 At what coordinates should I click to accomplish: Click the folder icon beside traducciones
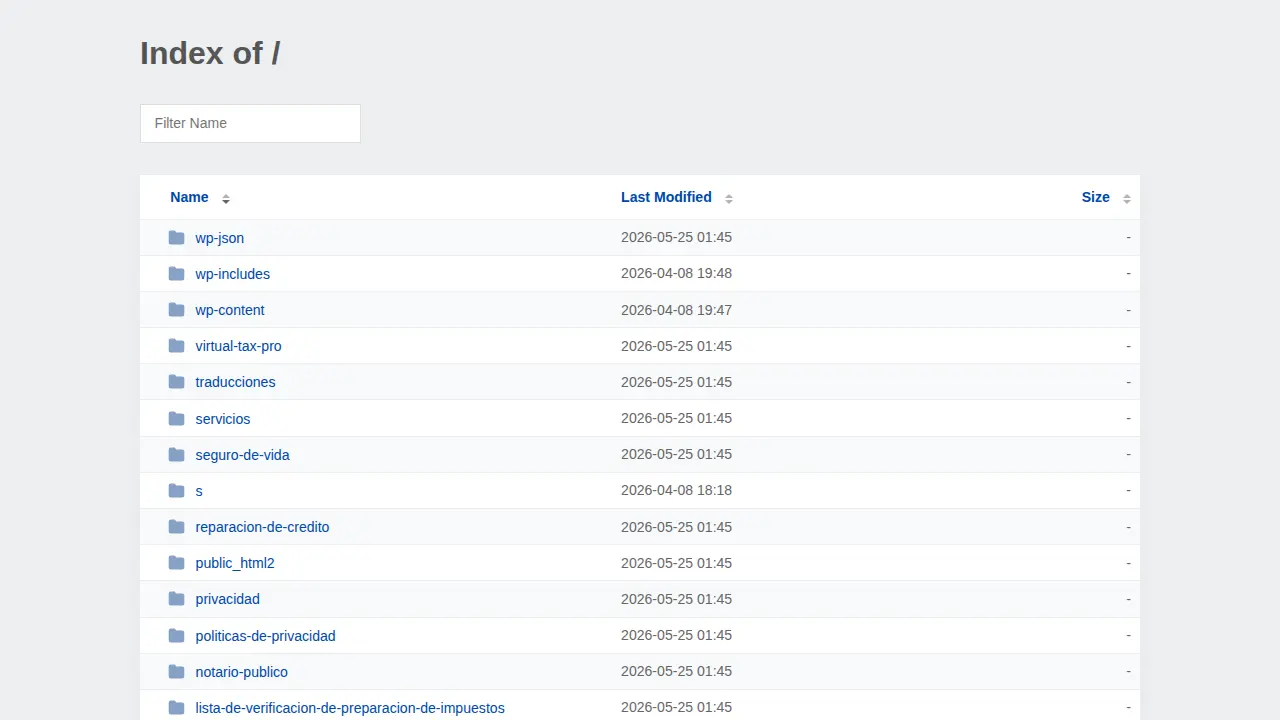click(177, 382)
